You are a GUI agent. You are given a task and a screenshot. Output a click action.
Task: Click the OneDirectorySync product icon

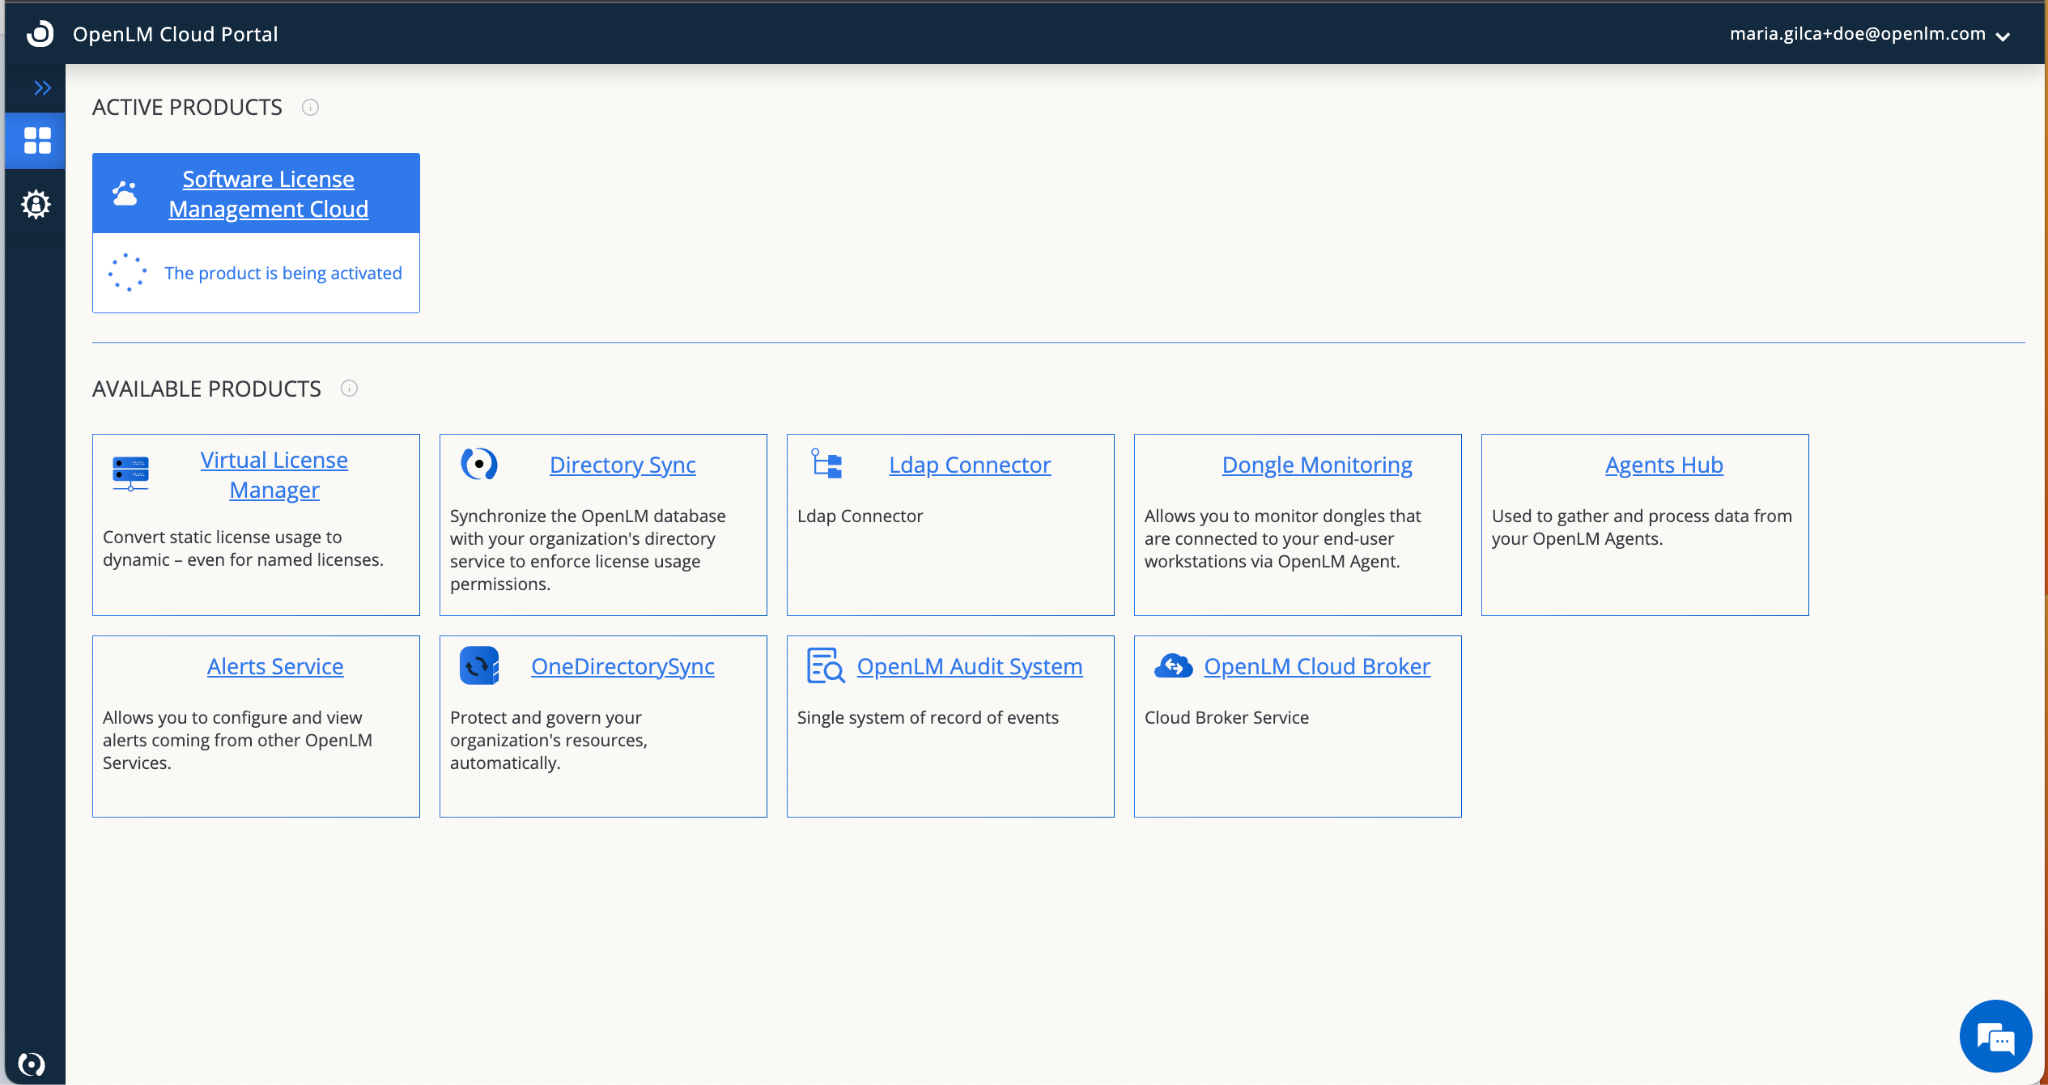point(479,666)
